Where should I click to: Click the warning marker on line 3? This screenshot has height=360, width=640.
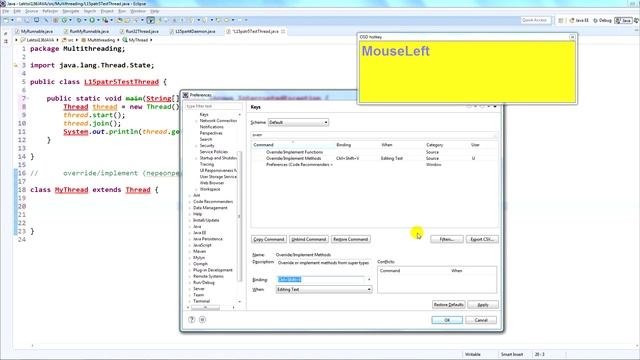pyautogui.click(x=16, y=65)
